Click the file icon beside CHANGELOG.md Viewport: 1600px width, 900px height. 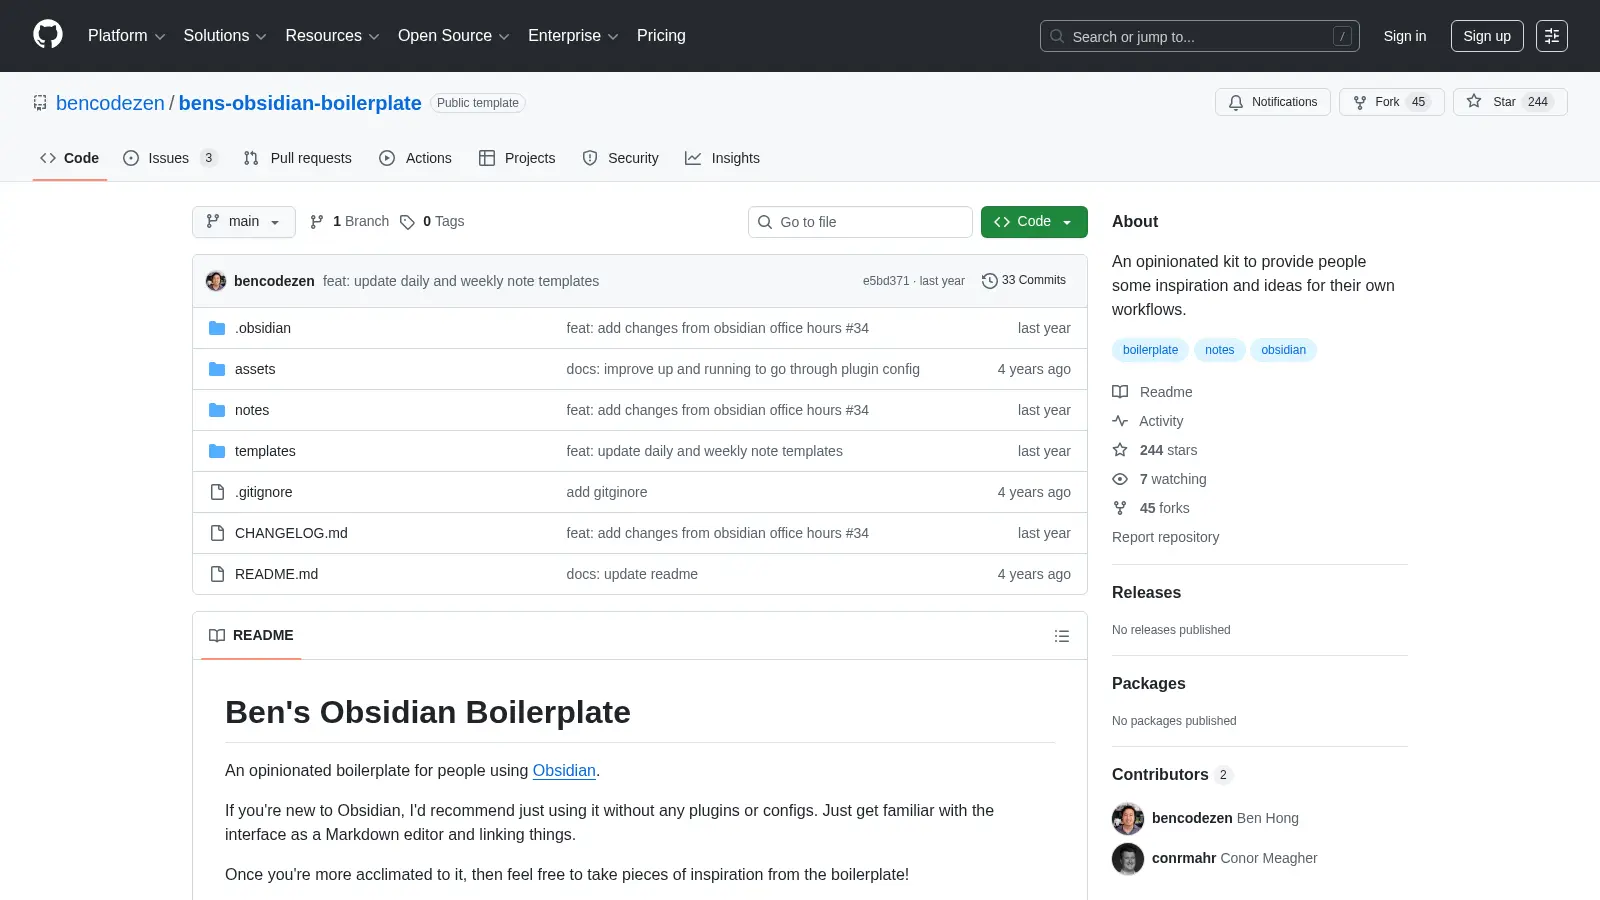217,533
